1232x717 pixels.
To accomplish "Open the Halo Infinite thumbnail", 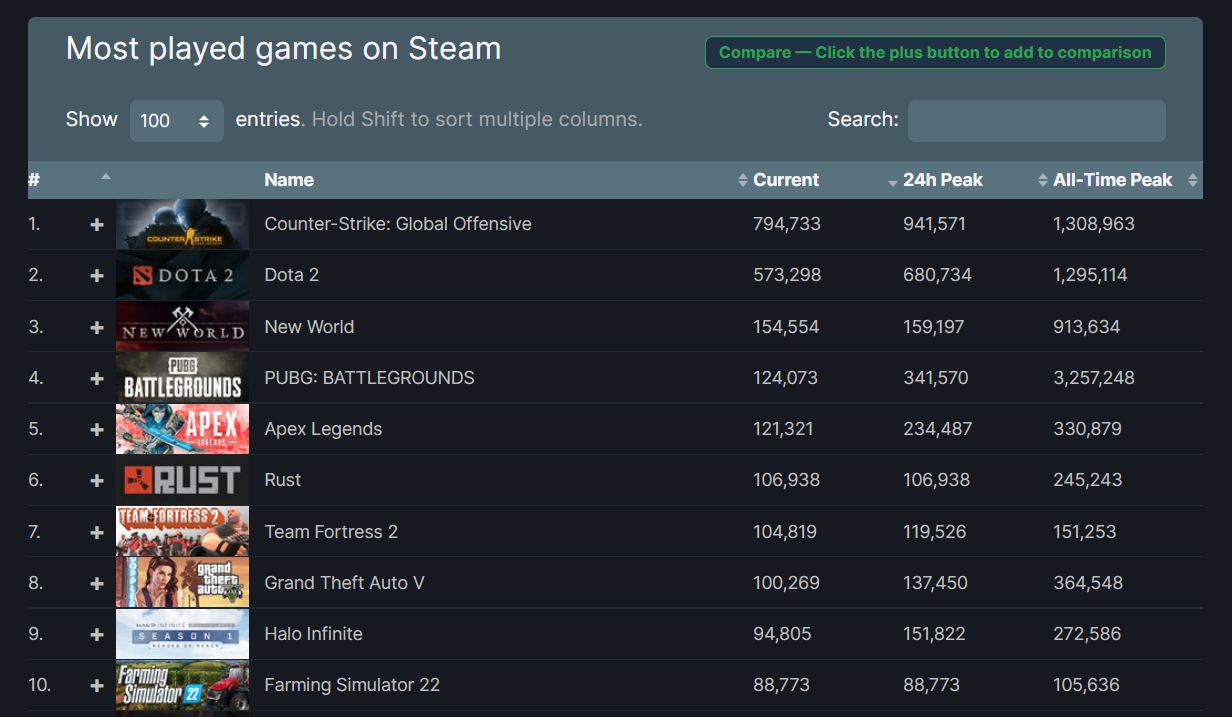I will [x=182, y=634].
